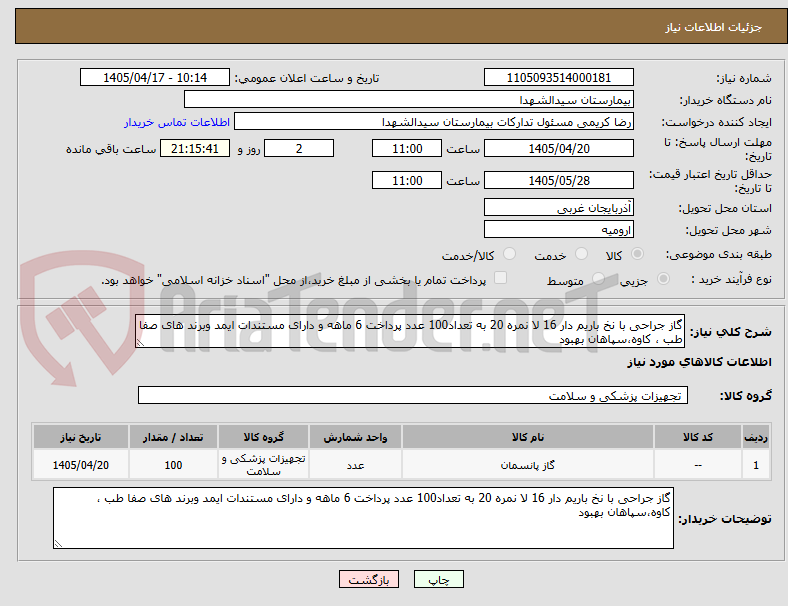The image size is (788, 606).
Task: Click the response deadline date 1405/04/20 field
Action: click(x=558, y=149)
